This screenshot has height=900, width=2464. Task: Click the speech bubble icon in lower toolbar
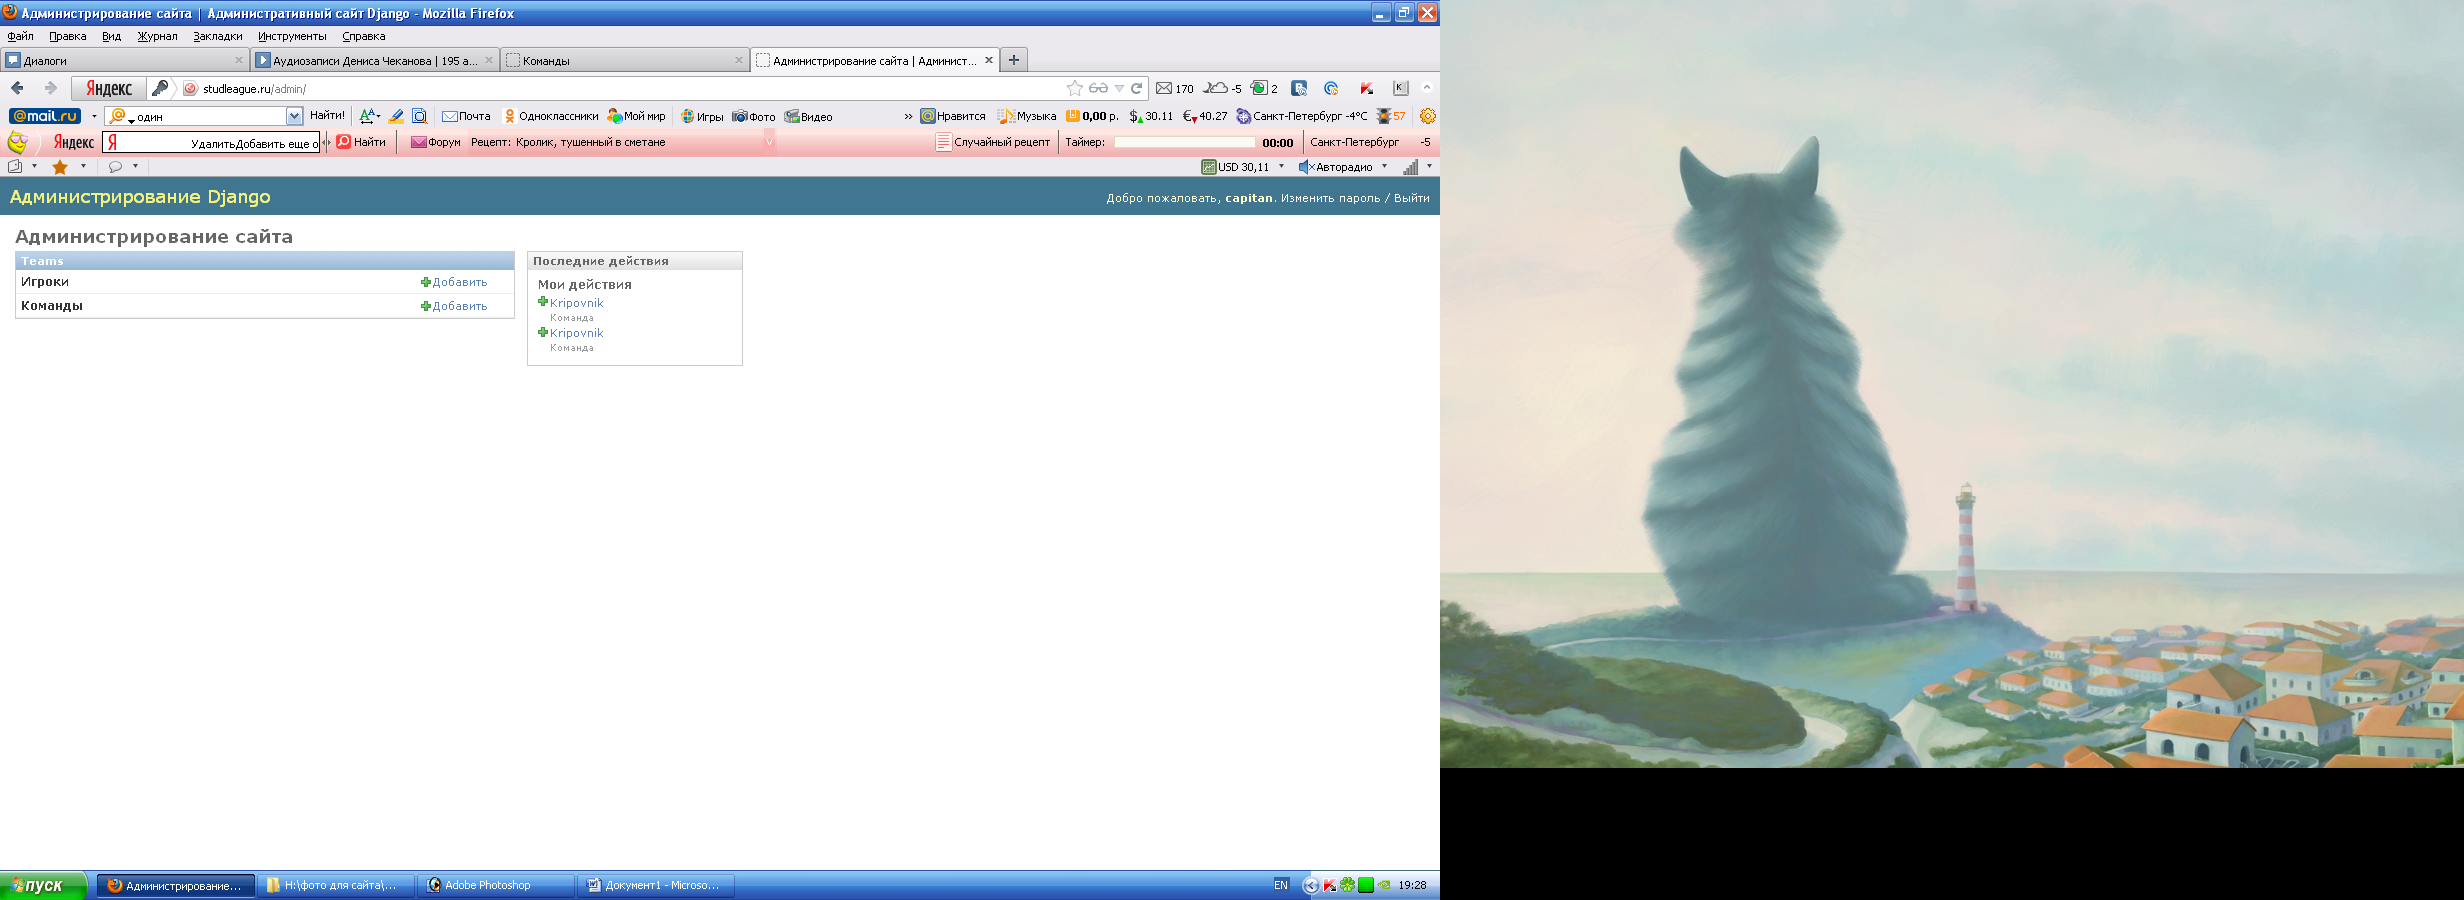[115, 167]
